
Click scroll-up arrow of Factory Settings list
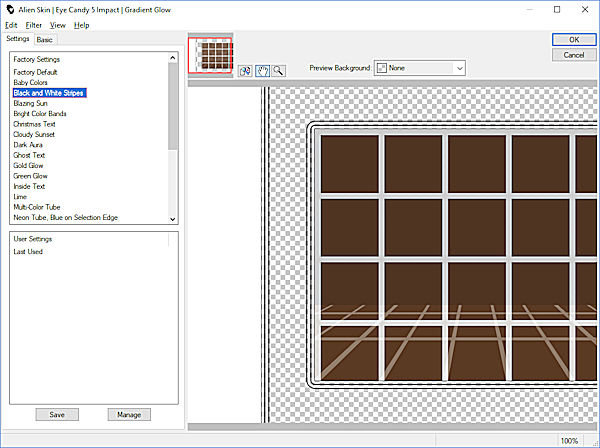[x=173, y=58]
